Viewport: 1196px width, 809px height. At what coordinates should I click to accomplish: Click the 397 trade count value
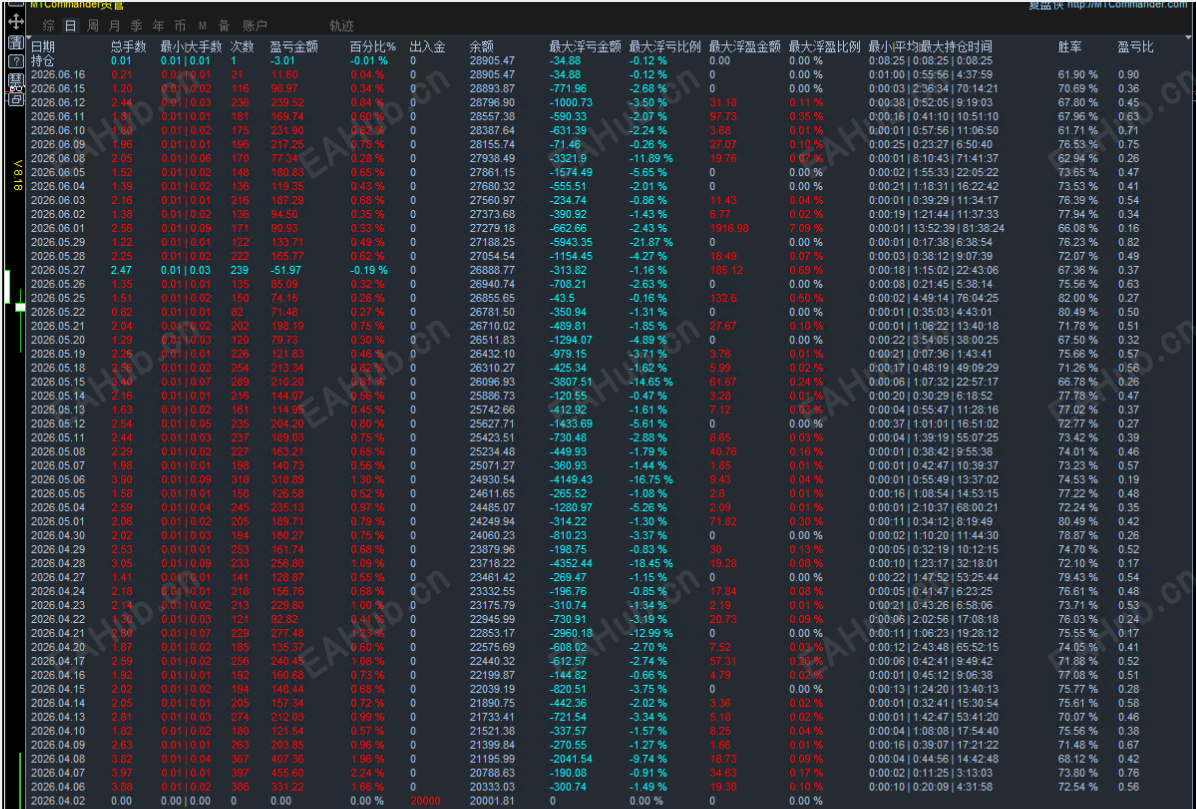tap(240, 772)
